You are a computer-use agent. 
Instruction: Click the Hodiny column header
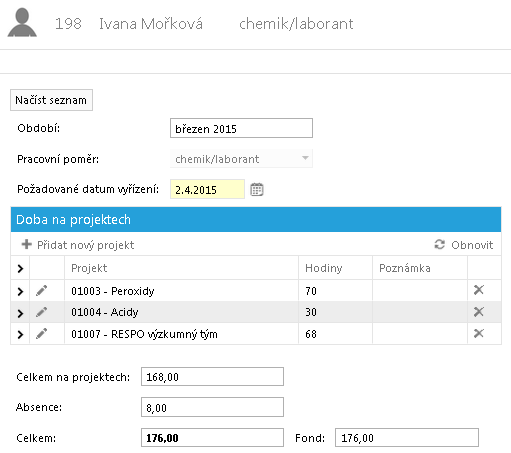pyautogui.click(x=324, y=268)
